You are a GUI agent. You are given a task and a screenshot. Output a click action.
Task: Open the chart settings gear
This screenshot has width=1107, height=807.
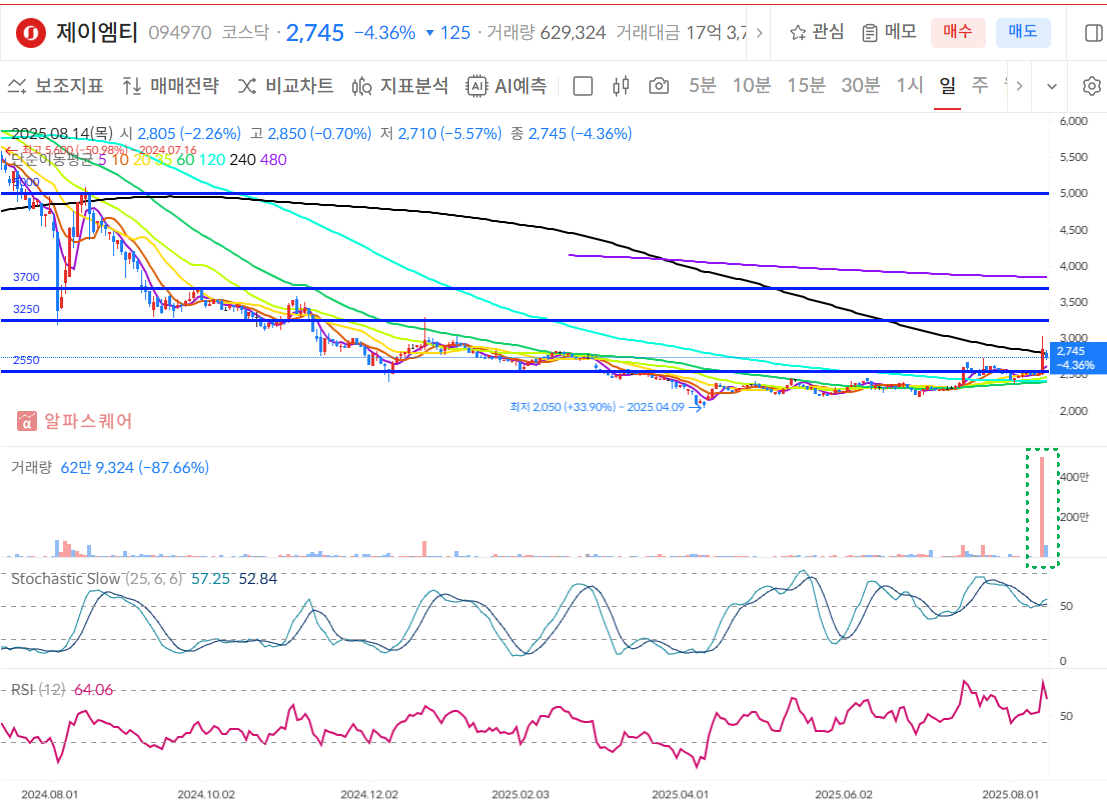1090,86
